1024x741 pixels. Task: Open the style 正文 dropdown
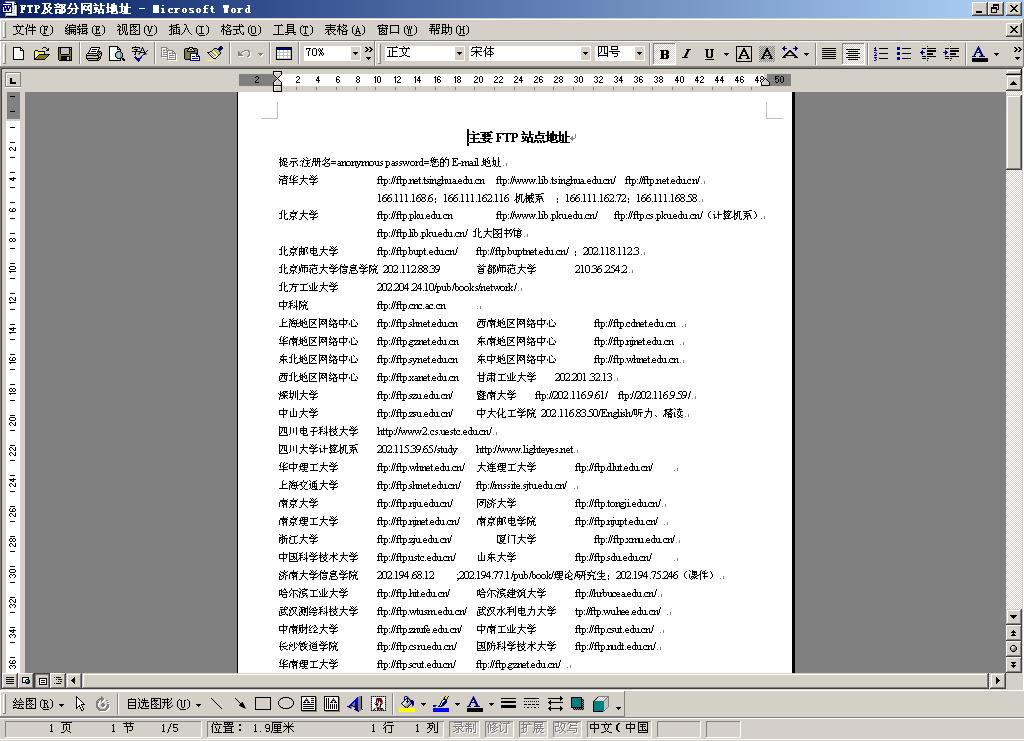(x=459, y=53)
